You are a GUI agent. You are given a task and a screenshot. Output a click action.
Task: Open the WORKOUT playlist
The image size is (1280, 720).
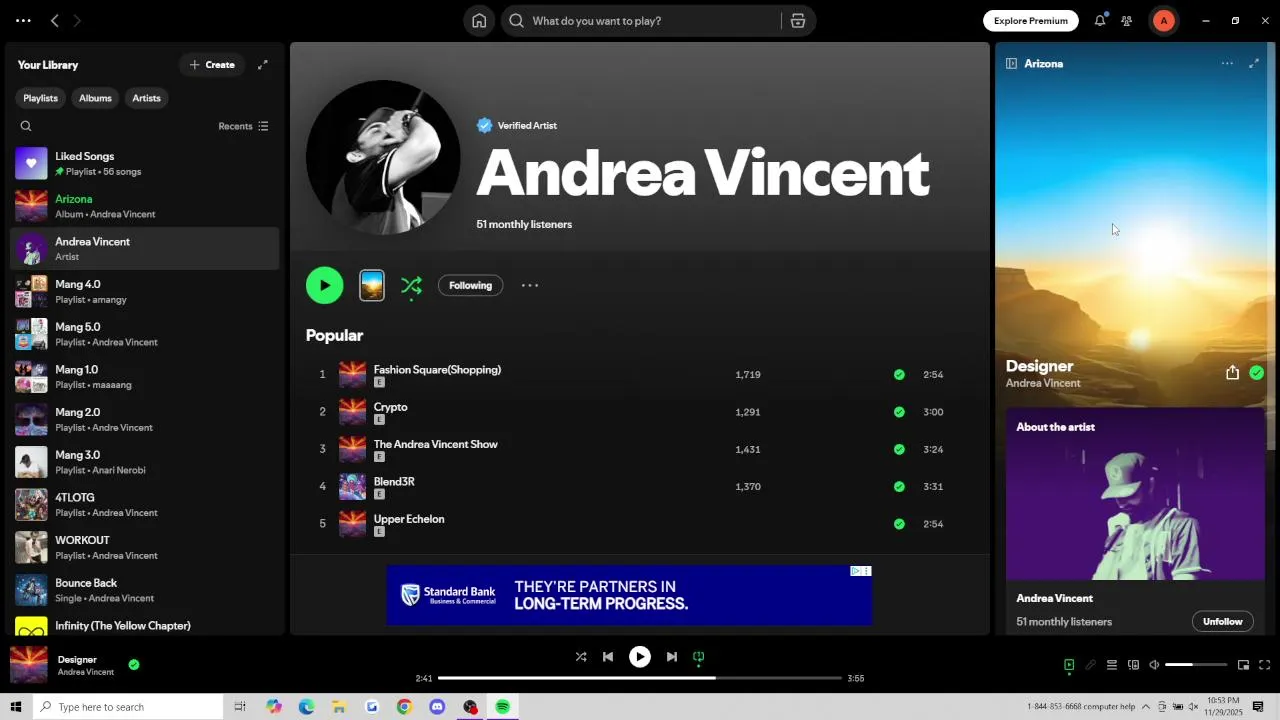[145, 547]
